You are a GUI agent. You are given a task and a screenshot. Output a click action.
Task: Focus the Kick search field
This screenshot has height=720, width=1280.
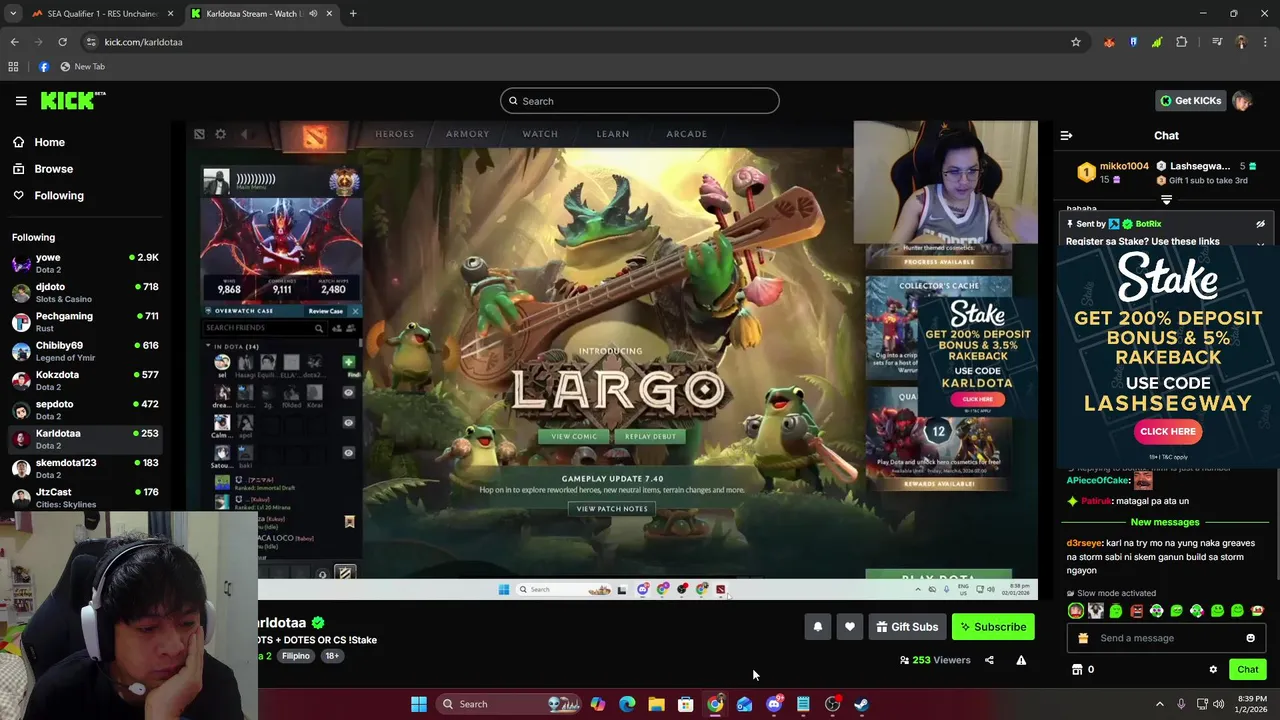click(x=640, y=101)
